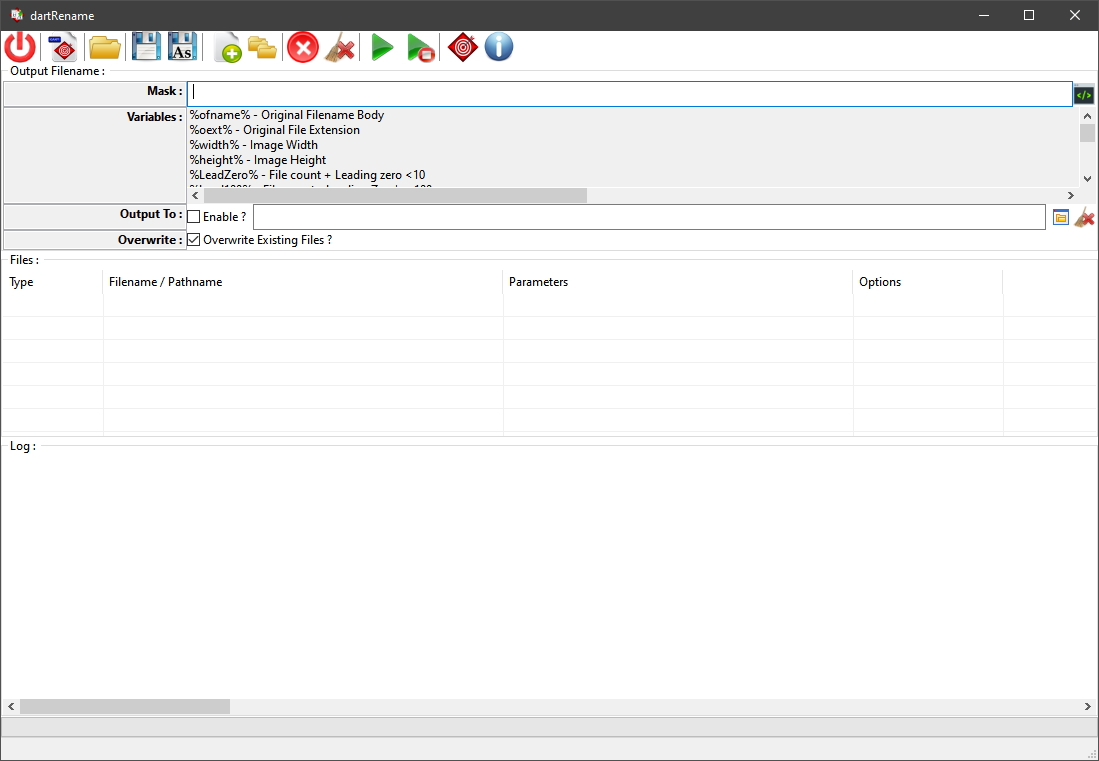Start renaming with the green play icon

pyautogui.click(x=382, y=48)
